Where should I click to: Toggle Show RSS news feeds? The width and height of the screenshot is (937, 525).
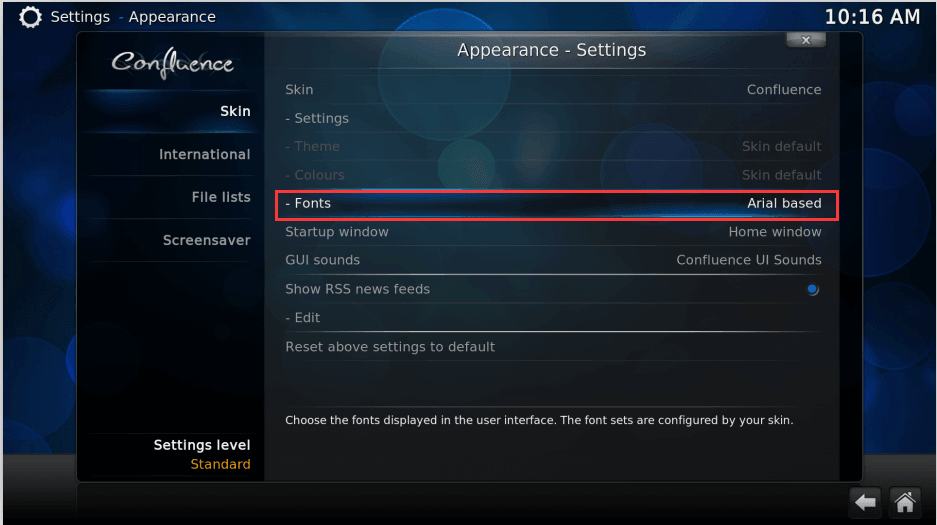click(552, 289)
